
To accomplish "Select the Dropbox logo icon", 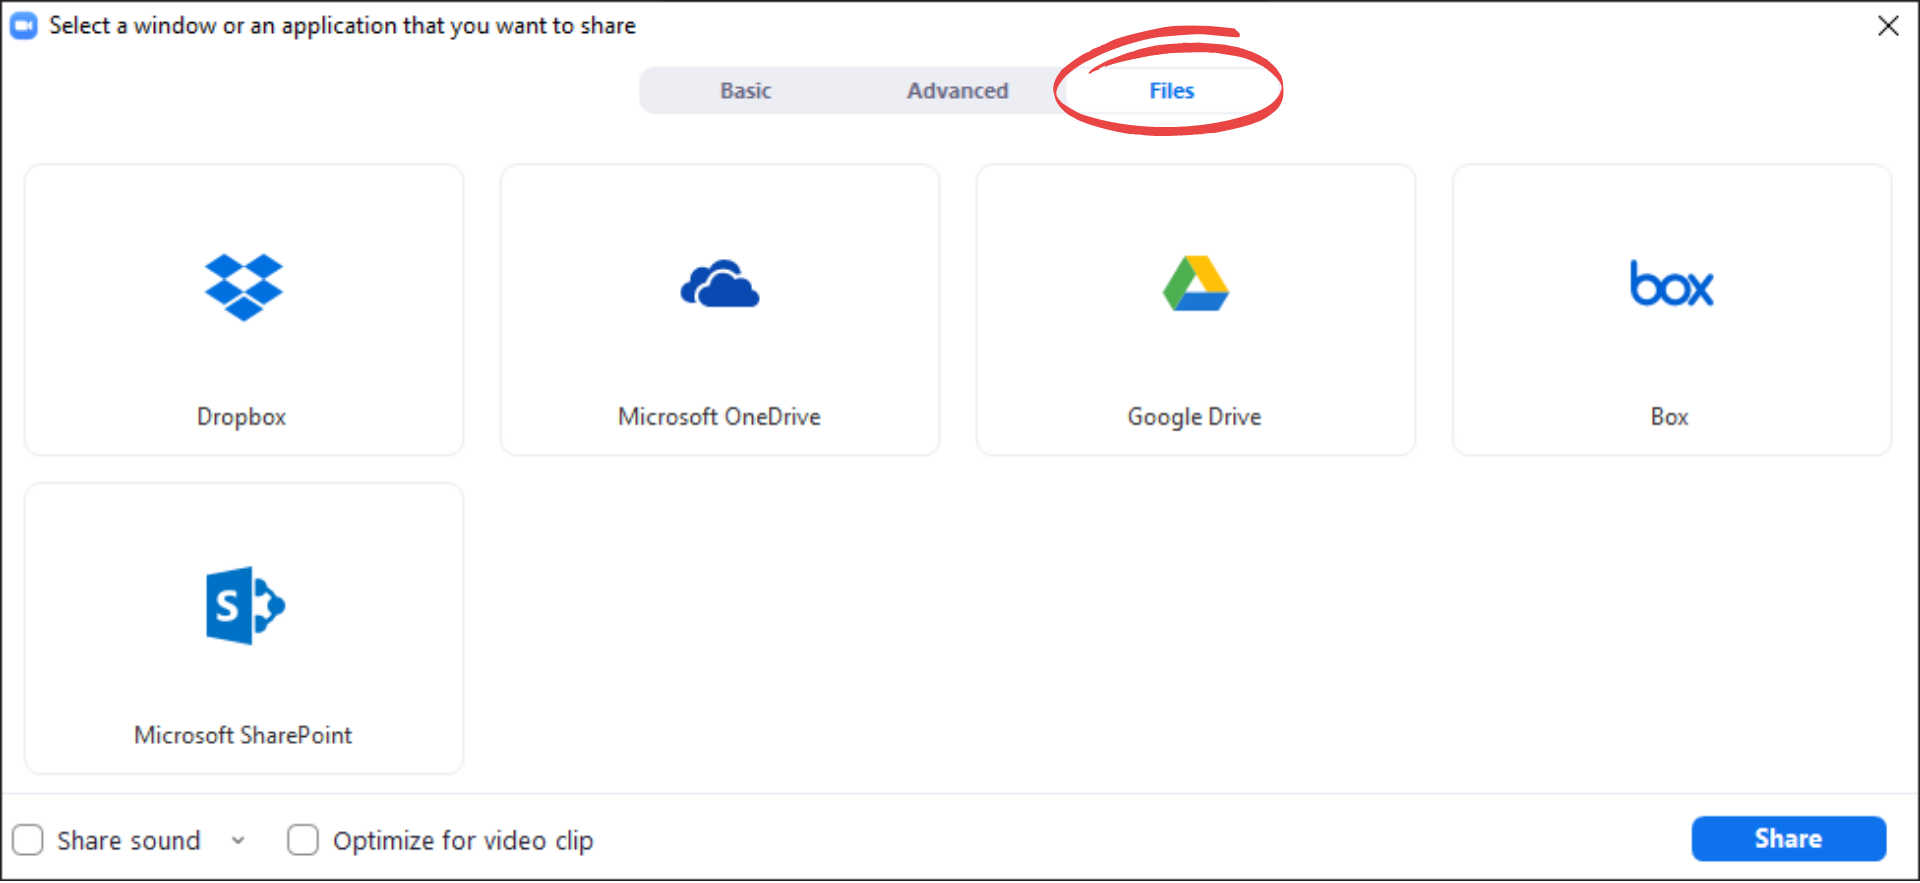I will coord(244,287).
